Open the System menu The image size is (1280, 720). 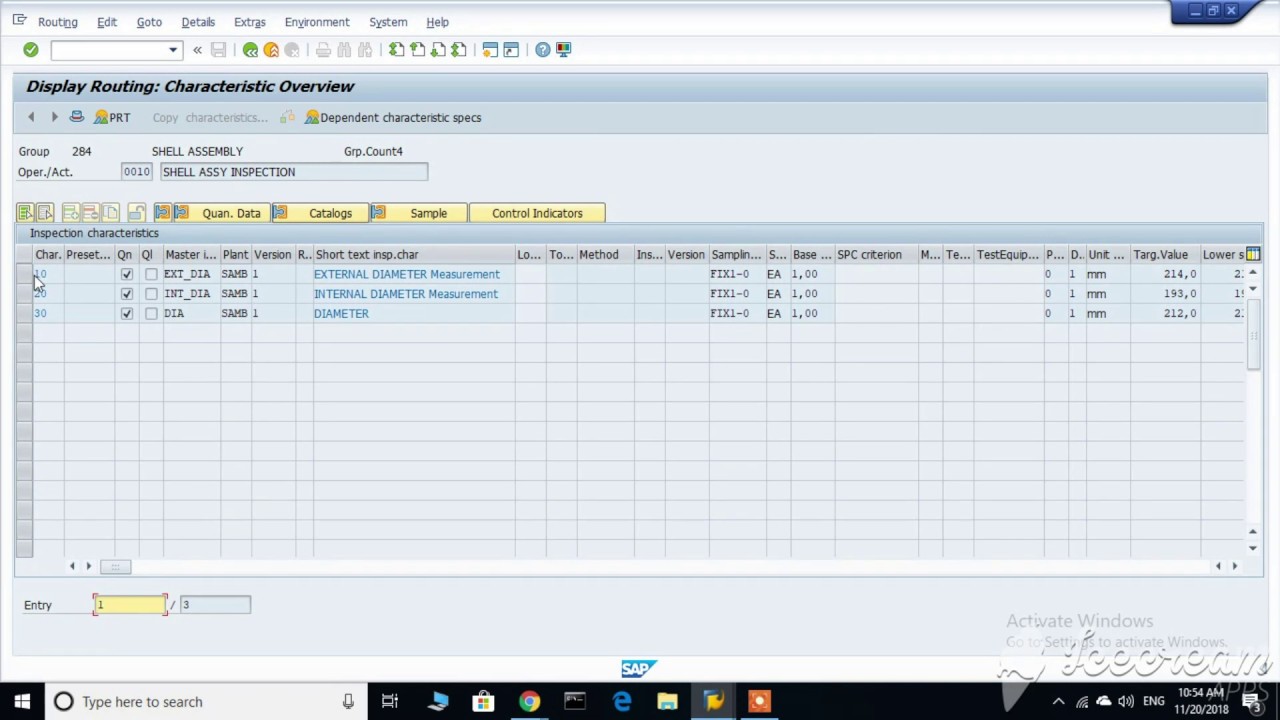[x=388, y=22]
